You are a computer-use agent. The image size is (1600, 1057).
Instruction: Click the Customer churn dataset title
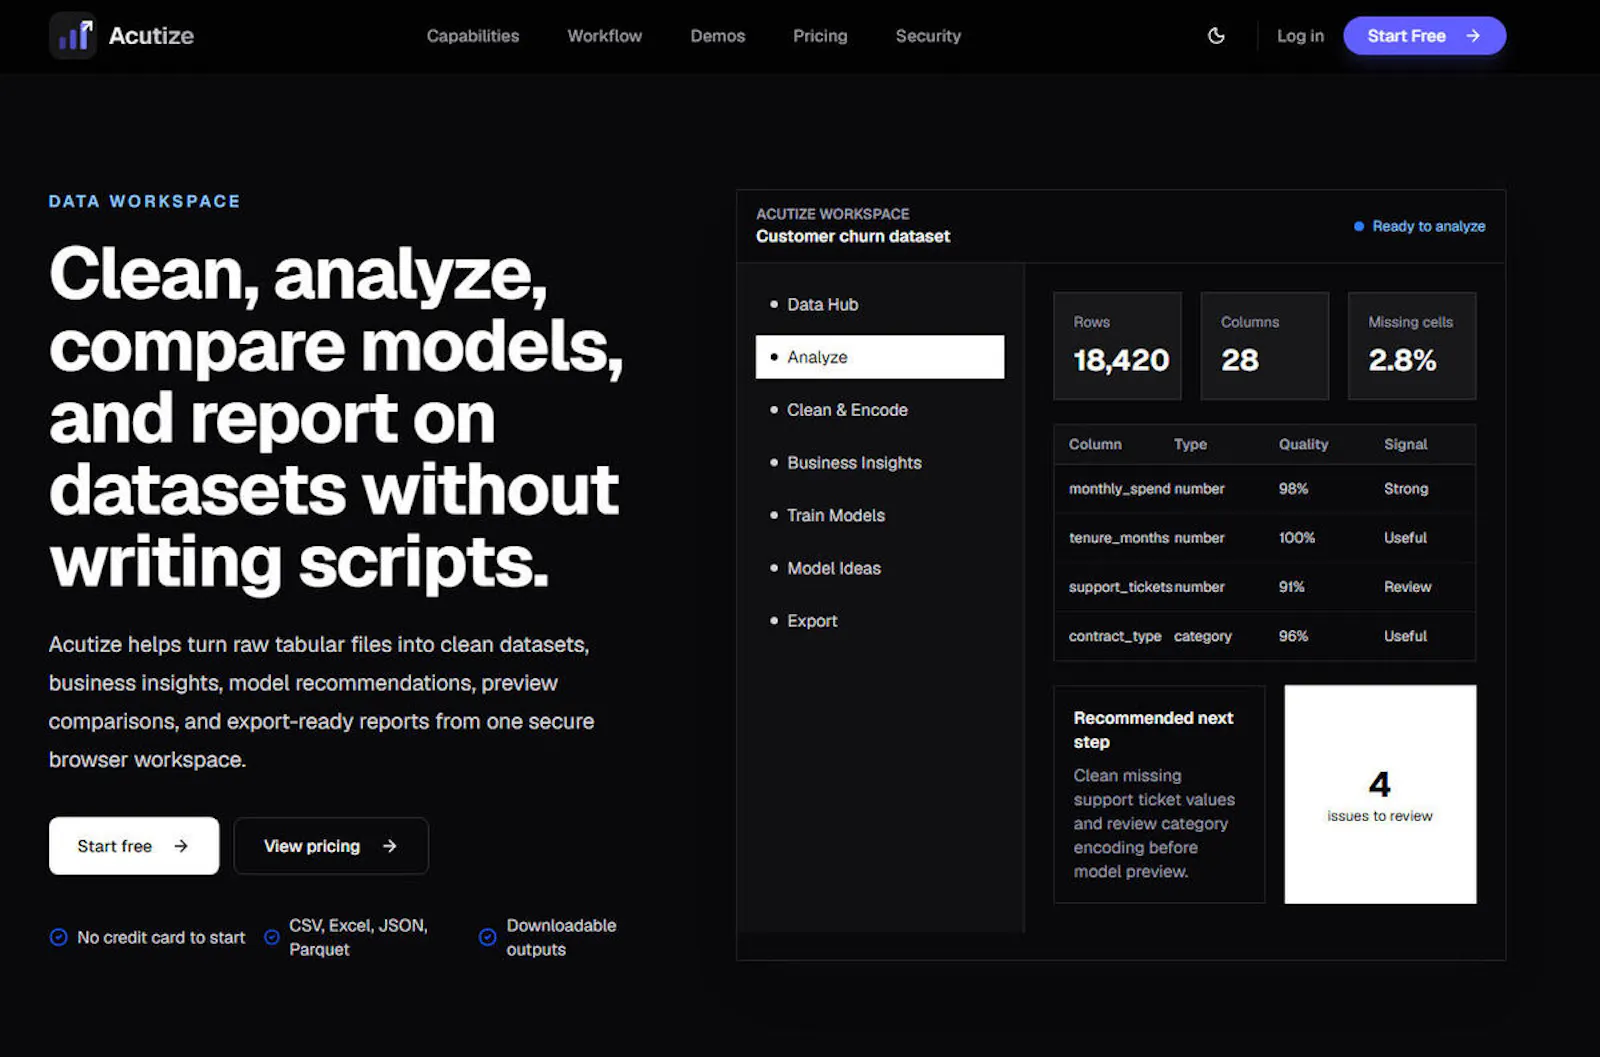point(853,237)
